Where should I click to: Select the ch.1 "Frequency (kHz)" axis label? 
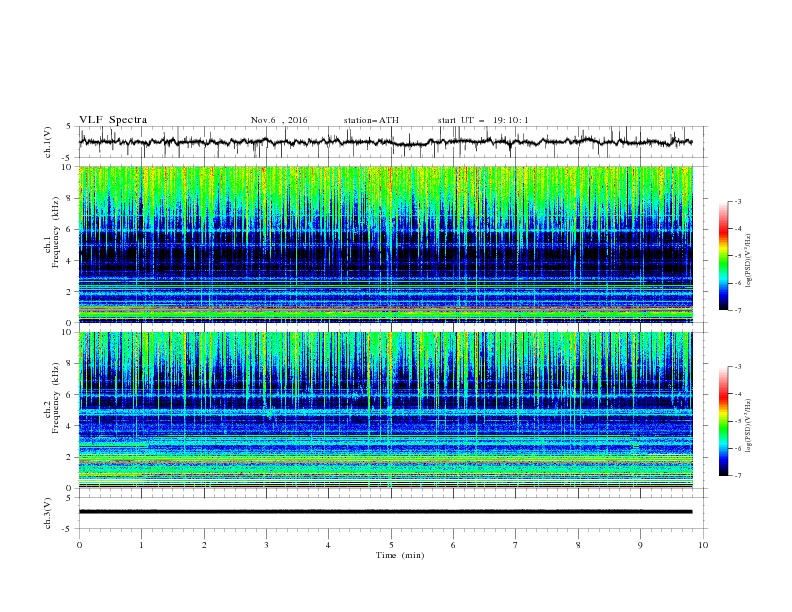point(56,232)
